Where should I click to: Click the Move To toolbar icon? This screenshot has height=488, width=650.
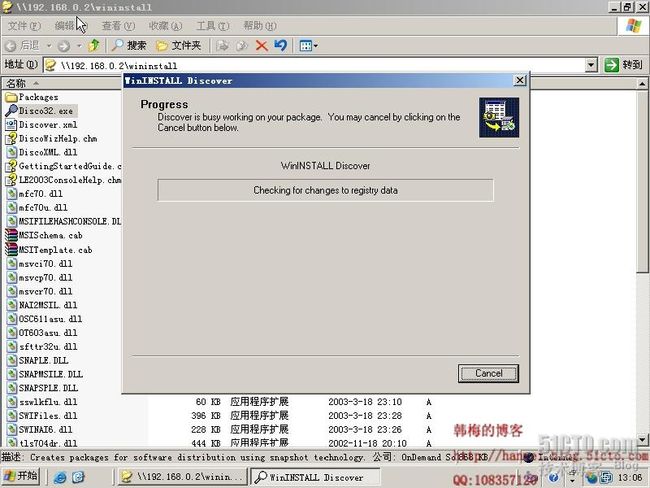click(x=223, y=46)
